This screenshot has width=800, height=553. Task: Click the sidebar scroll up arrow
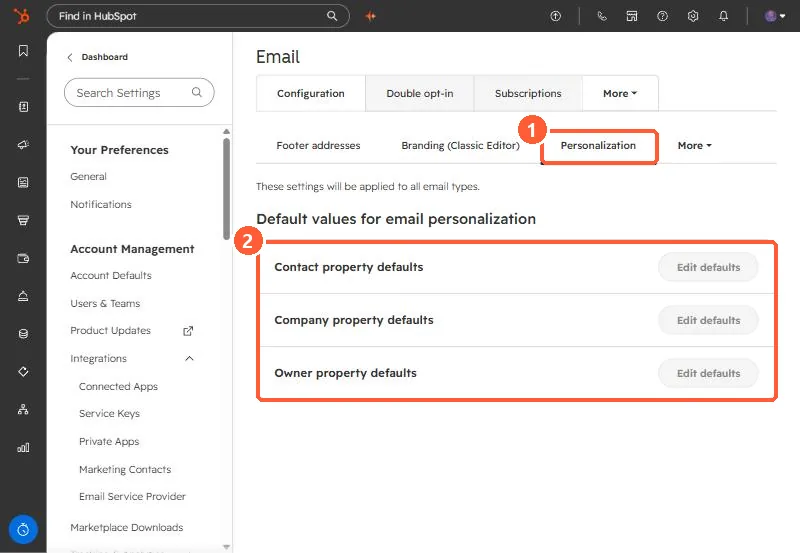(x=227, y=132)
